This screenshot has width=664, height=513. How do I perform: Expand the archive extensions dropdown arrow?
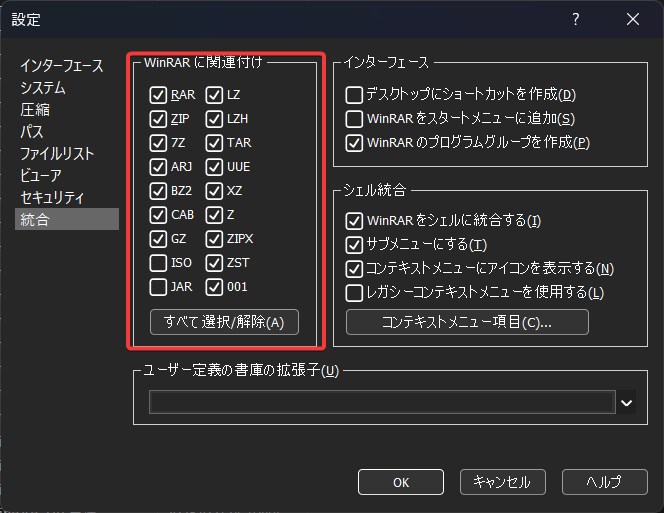coord(626,402)
